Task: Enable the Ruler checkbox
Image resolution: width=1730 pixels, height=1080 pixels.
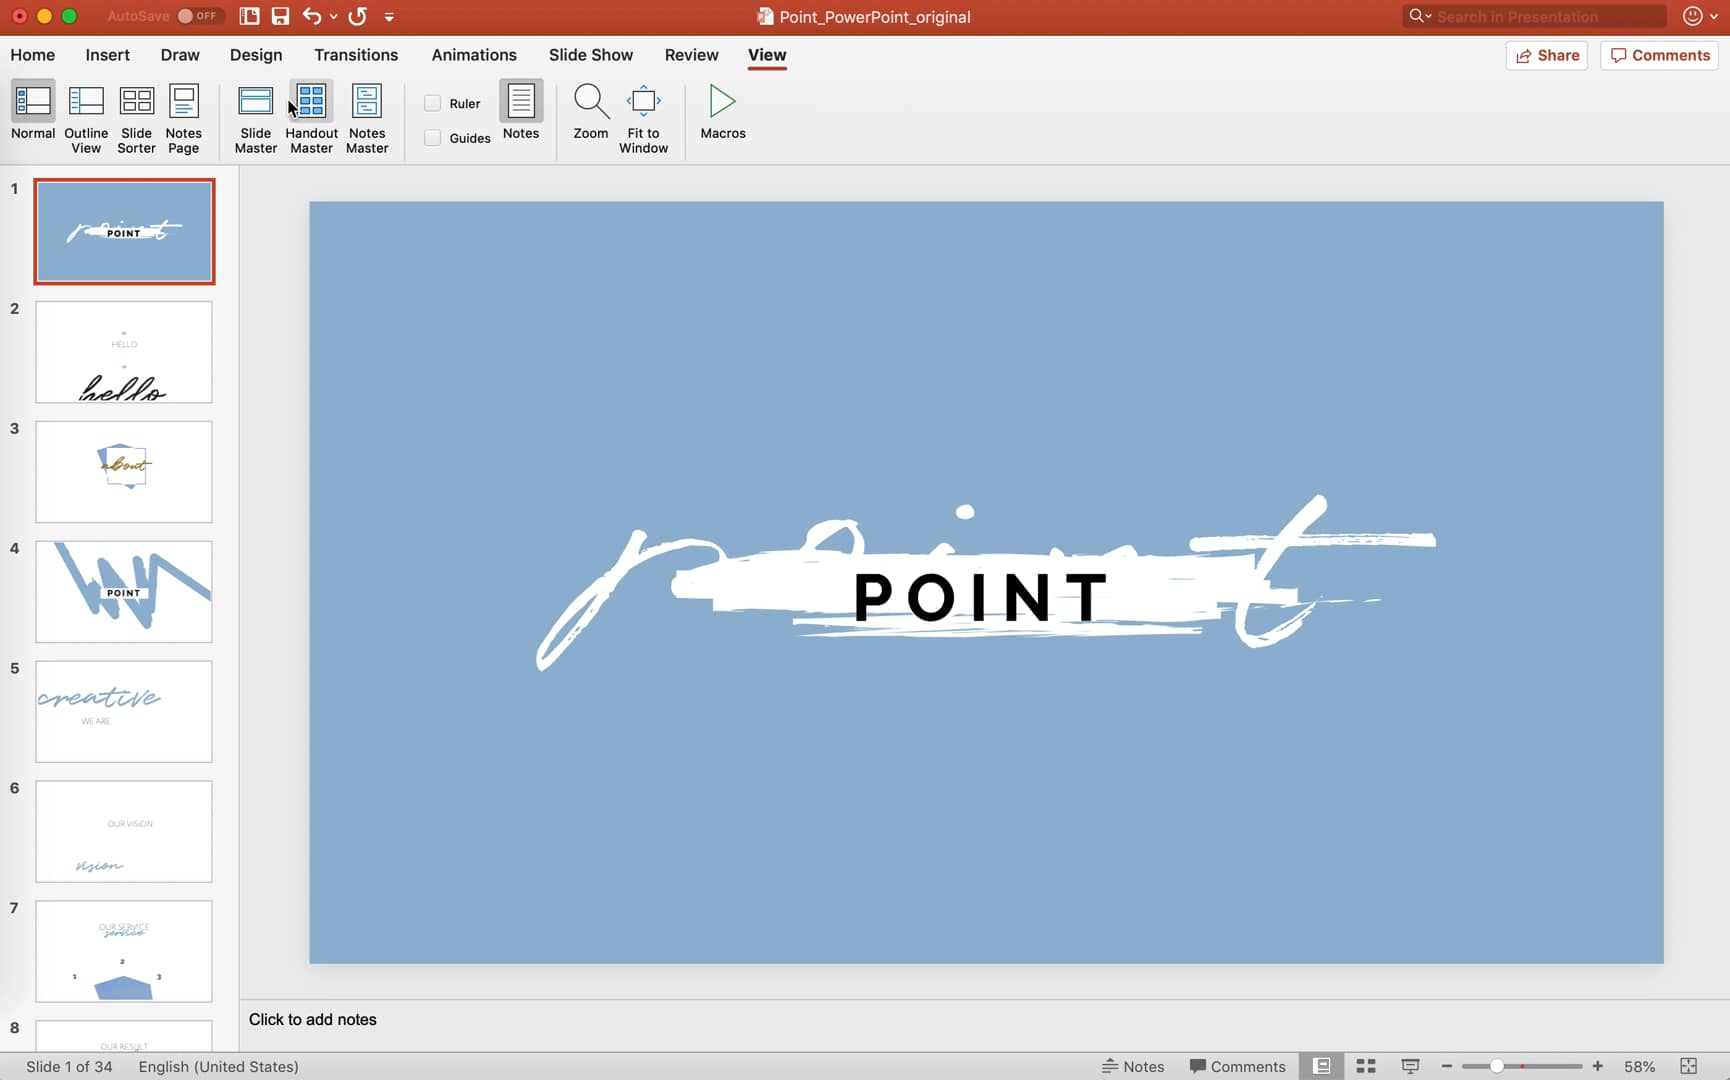Action: (x=431, y=102)
